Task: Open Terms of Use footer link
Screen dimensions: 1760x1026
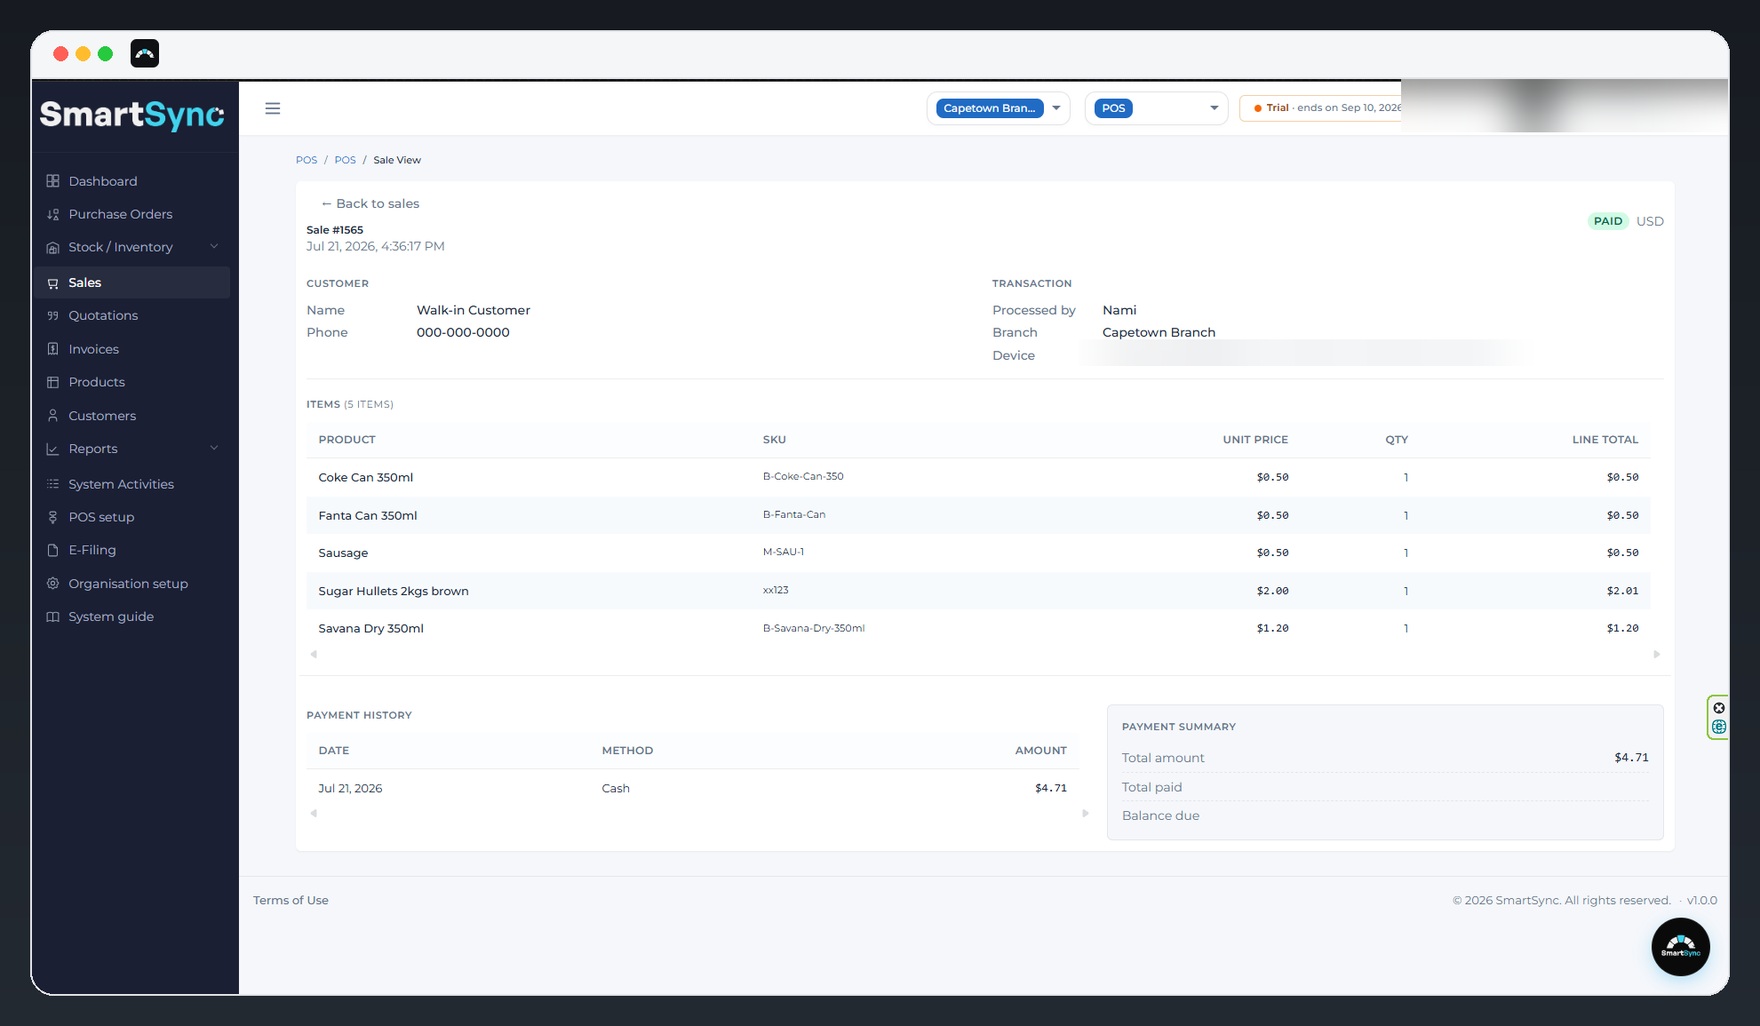Action: pos(291,900)
